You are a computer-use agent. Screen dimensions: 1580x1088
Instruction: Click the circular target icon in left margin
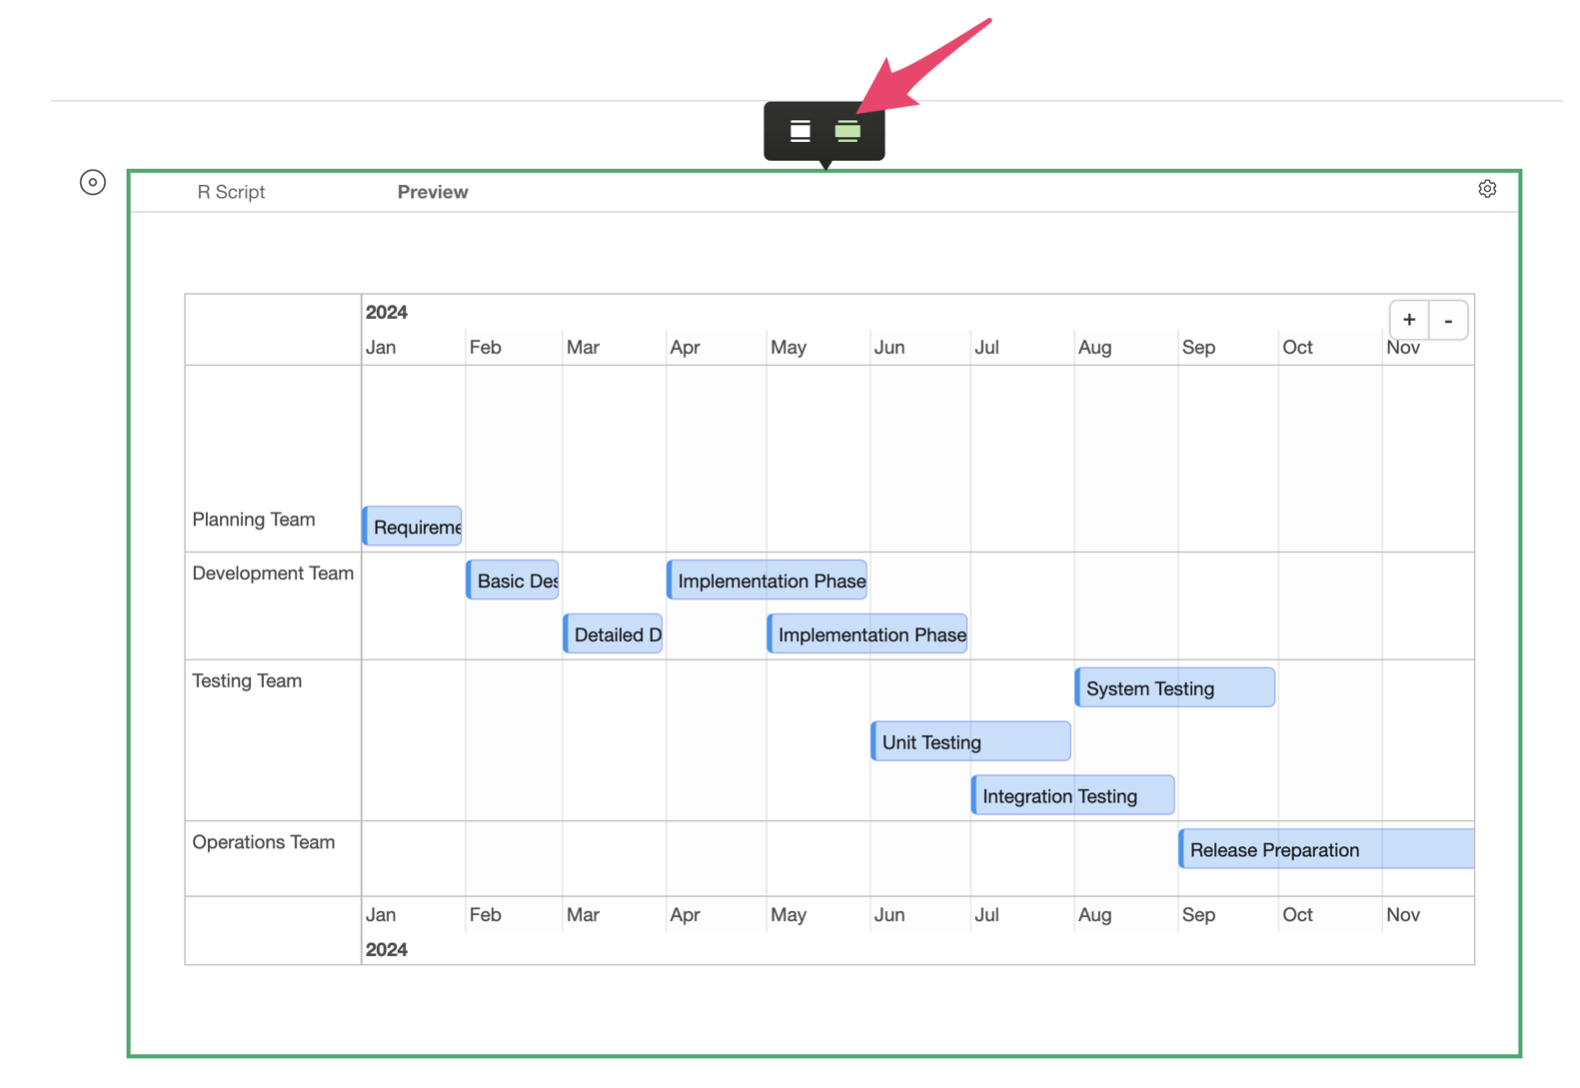[x=92, y=182]
